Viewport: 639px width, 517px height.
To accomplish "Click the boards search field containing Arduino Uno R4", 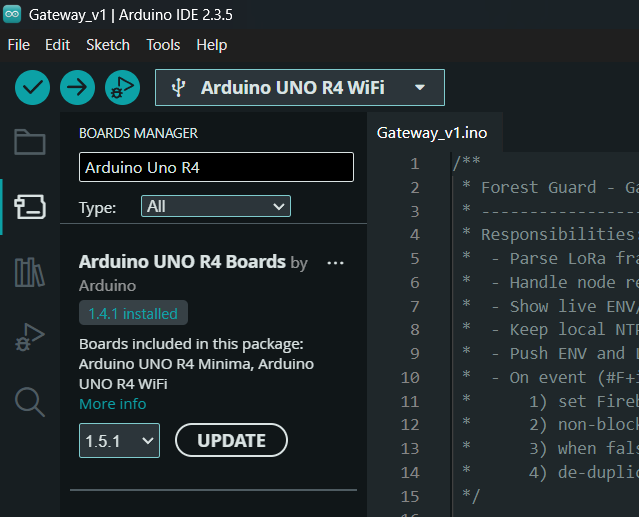I will (x=216, y=167).
